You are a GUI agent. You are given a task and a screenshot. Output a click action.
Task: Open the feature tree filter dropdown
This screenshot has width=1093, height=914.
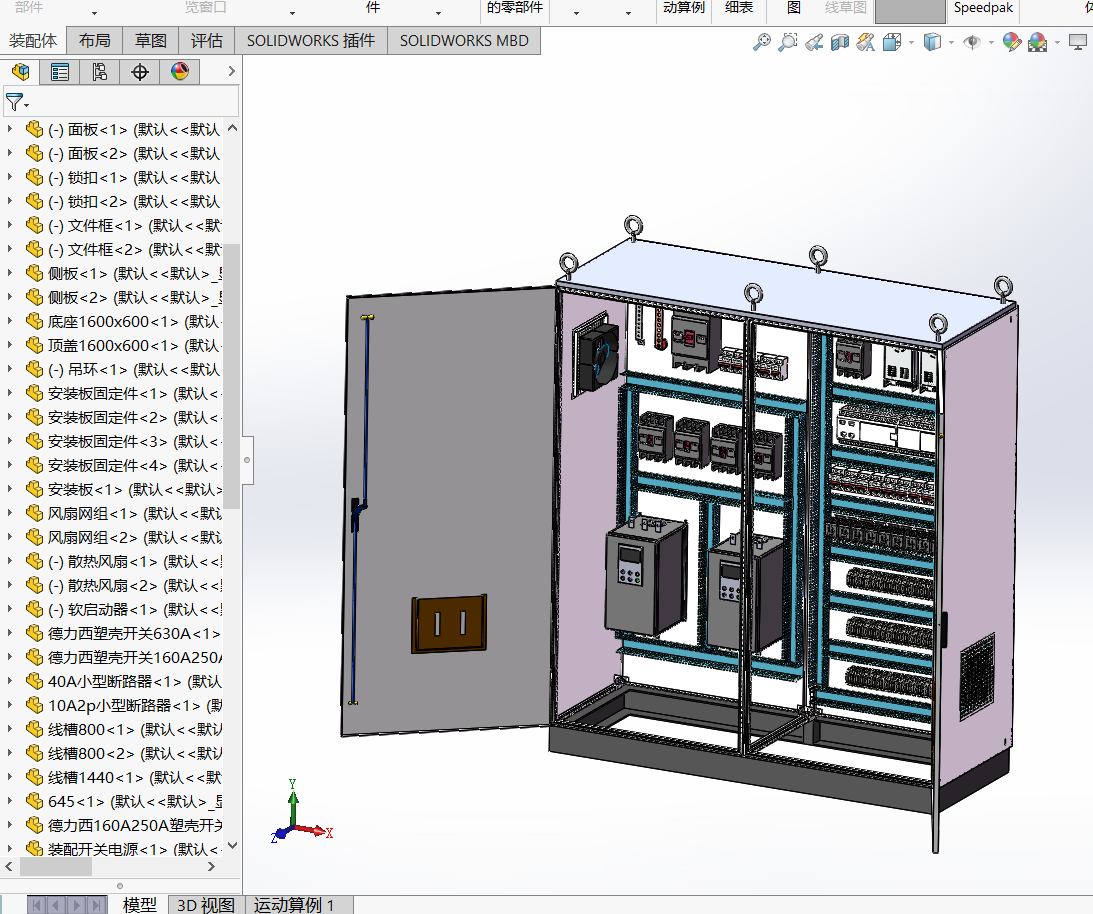click(17, 102)
